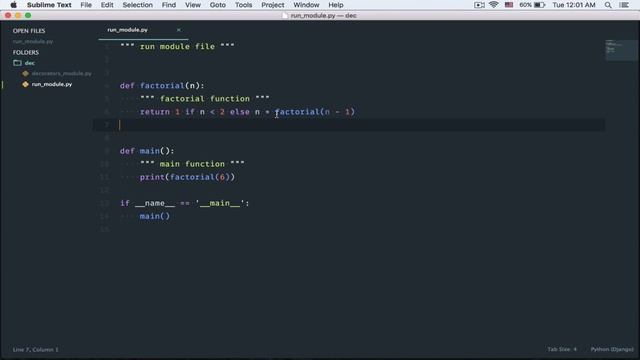Viewport: 640px width, 360px height.
Task: Open the Selection menu
Action: click(138, 5)
